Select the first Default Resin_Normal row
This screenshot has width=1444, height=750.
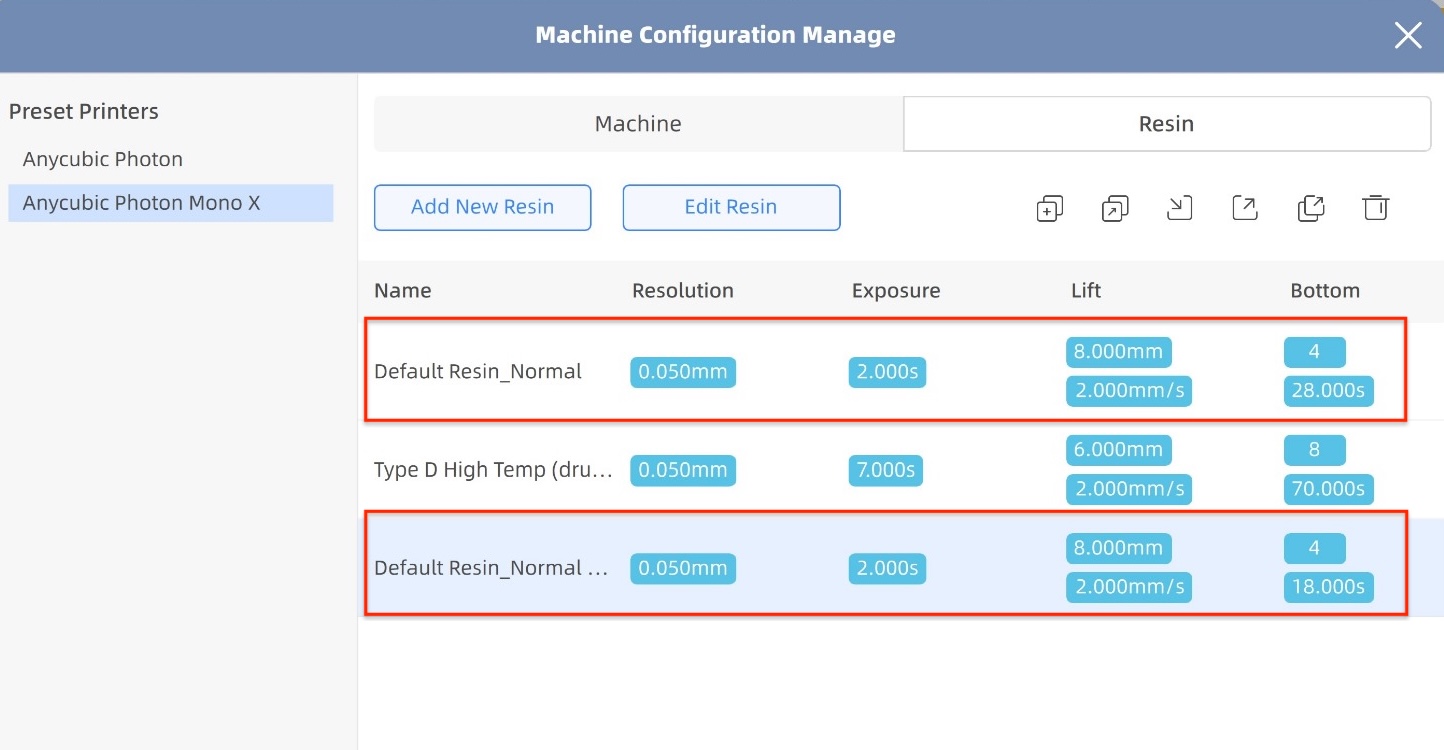point(478,372)
